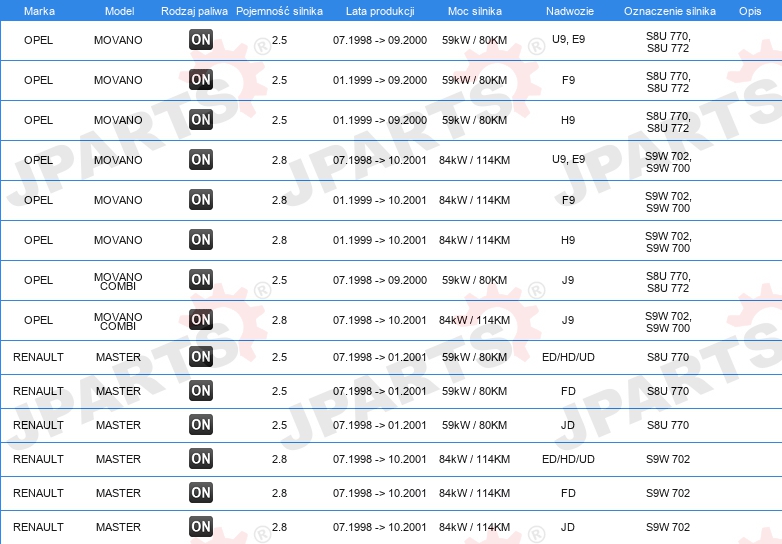The width and height of the screenshot is (782, 544).
Task: Click S9W 702 engine code in Master FD row
Action: pos(668,493)
